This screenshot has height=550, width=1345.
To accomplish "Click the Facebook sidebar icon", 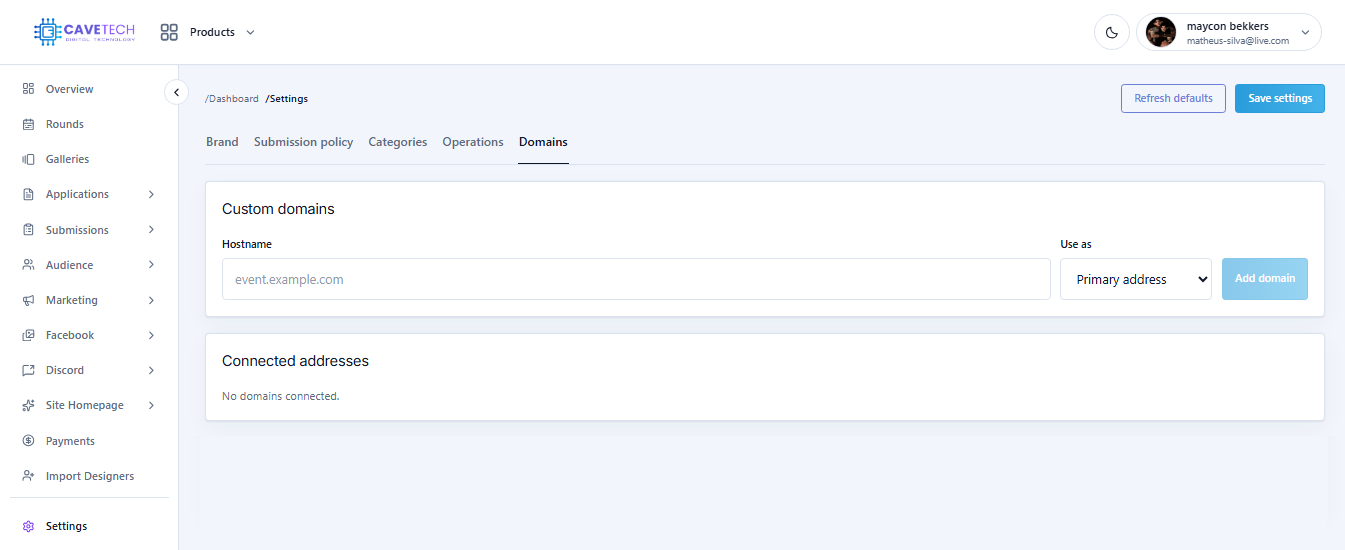I will [x=28, y=335].
